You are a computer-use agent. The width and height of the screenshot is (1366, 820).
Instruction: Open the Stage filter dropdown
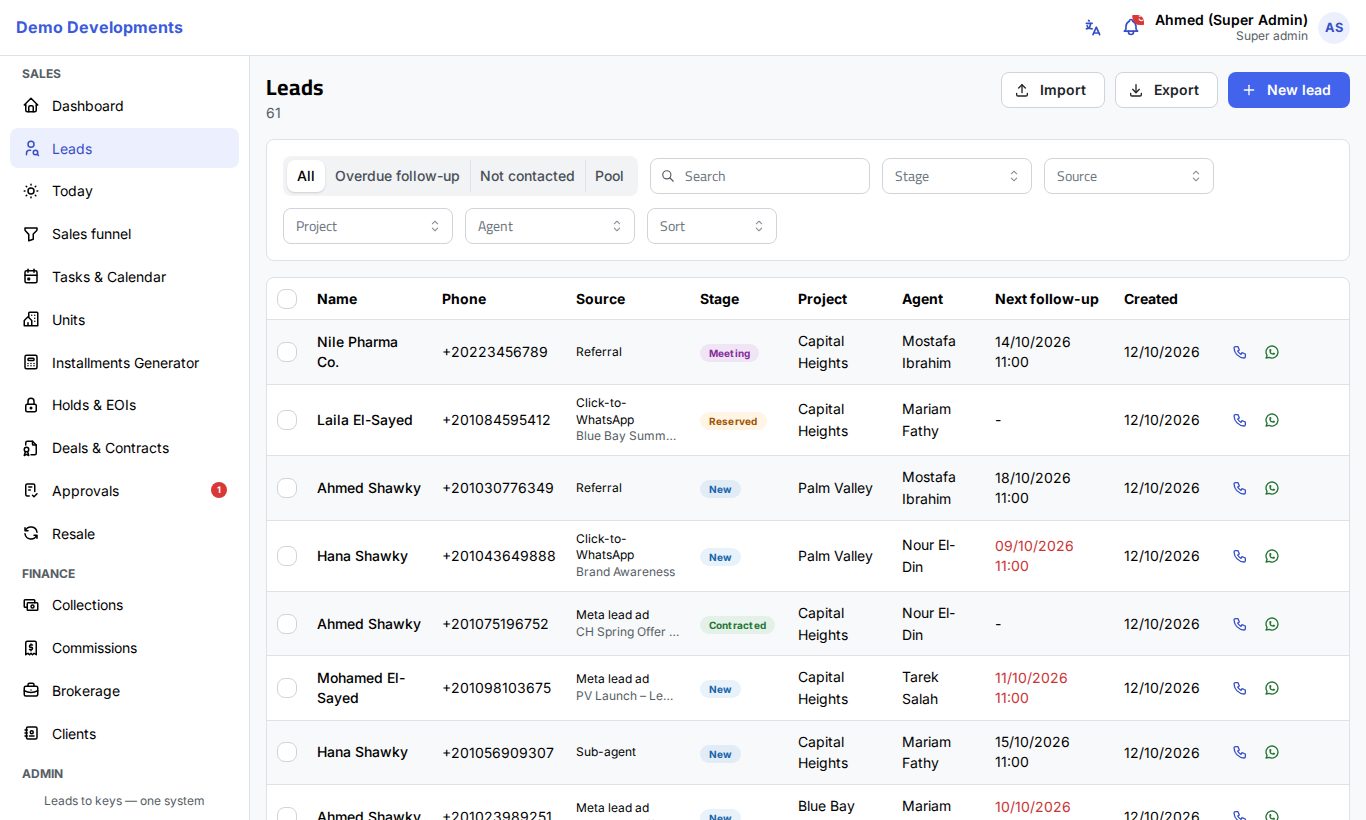pos(957,176)
